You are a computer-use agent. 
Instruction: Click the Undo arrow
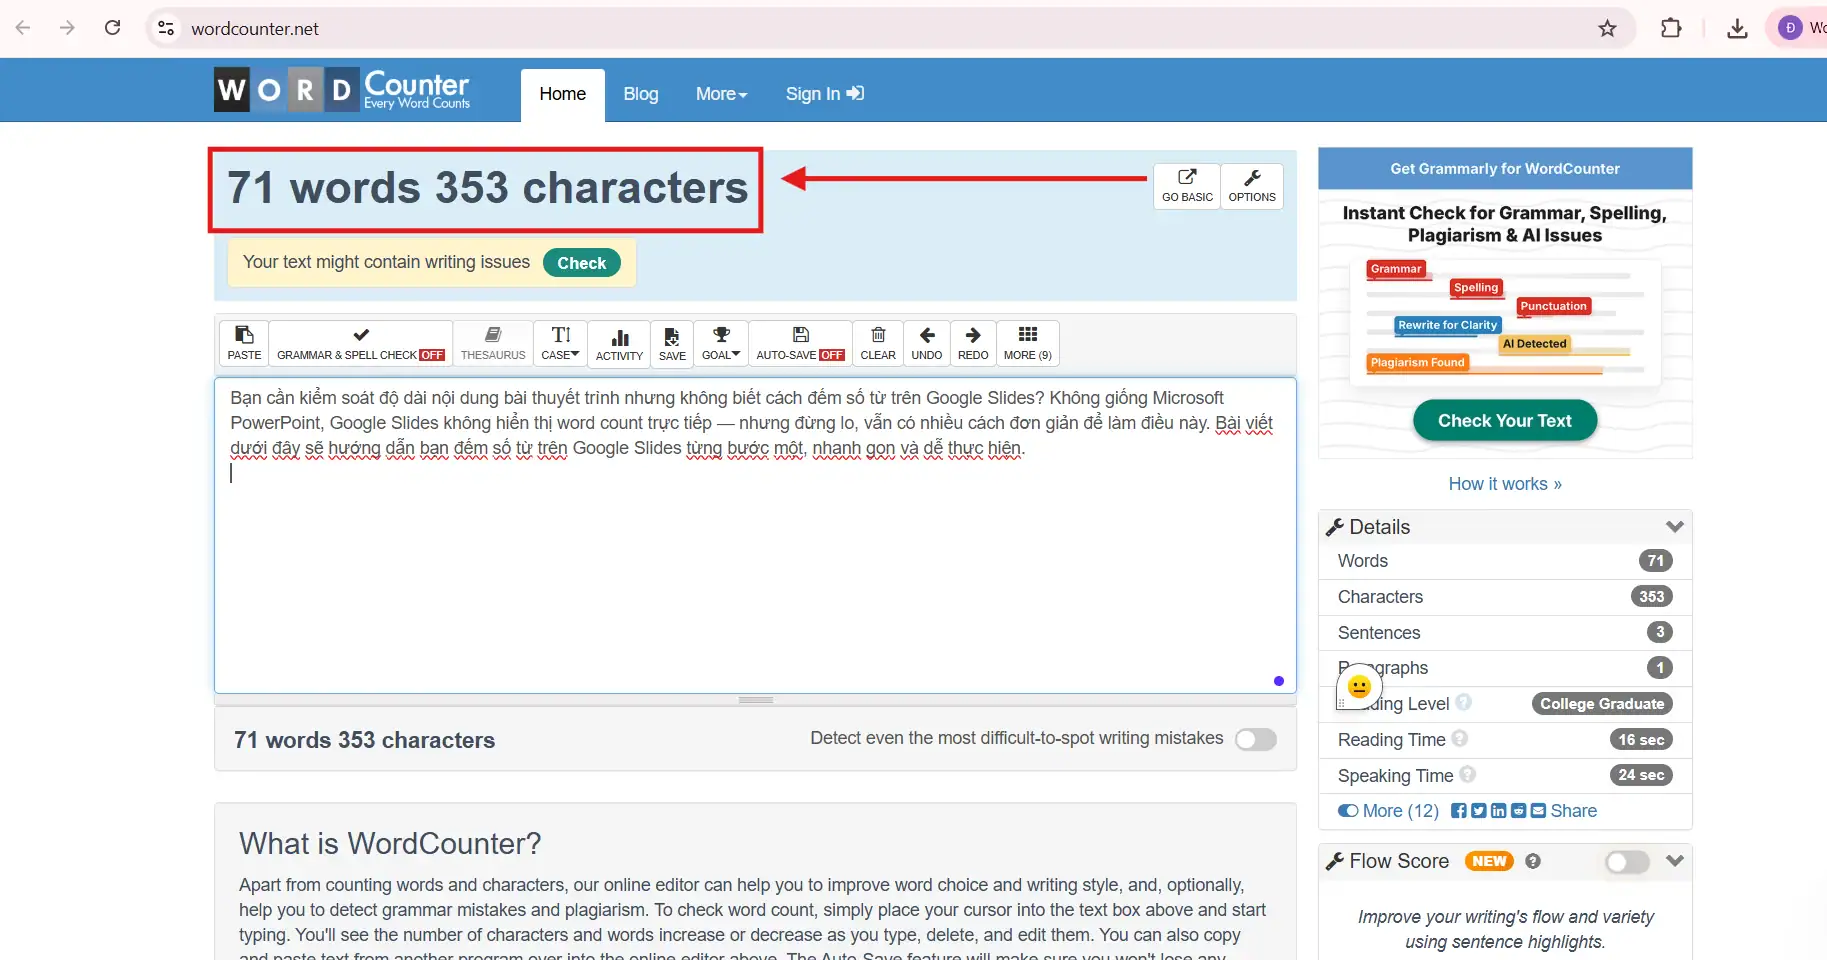click(x=926, y=343)
